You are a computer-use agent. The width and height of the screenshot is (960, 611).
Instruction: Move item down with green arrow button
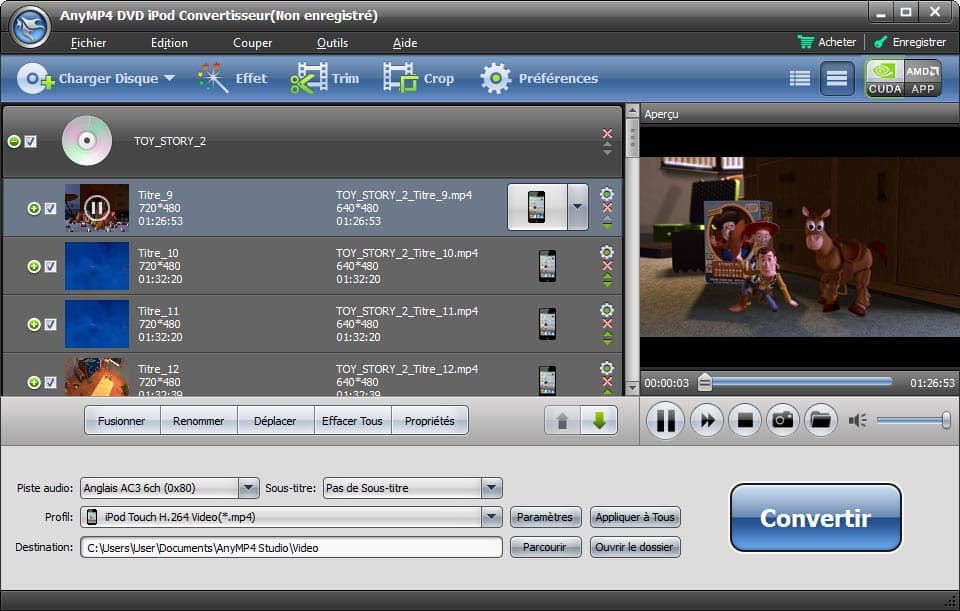[x=599, y=421]
